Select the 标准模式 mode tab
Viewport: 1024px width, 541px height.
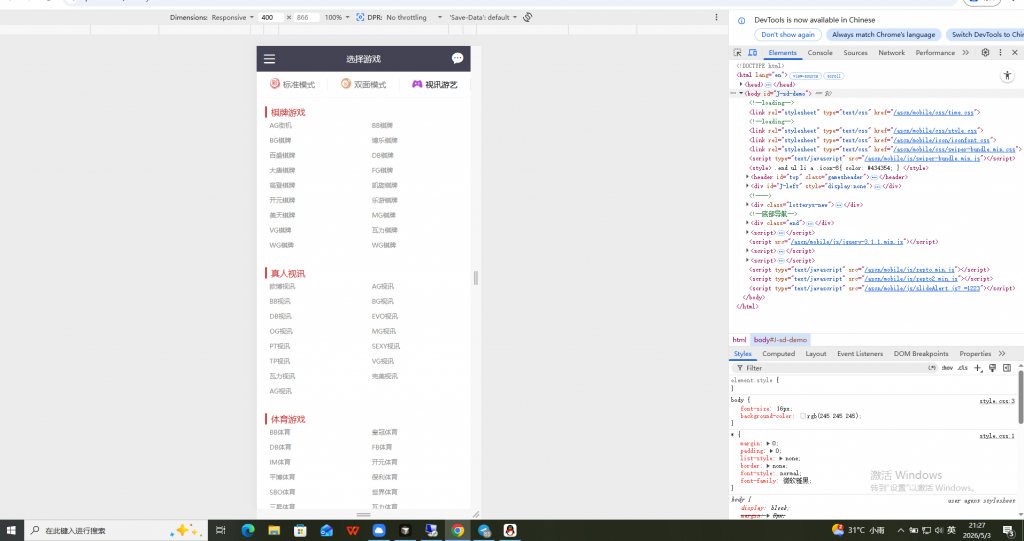coord(293,84)
